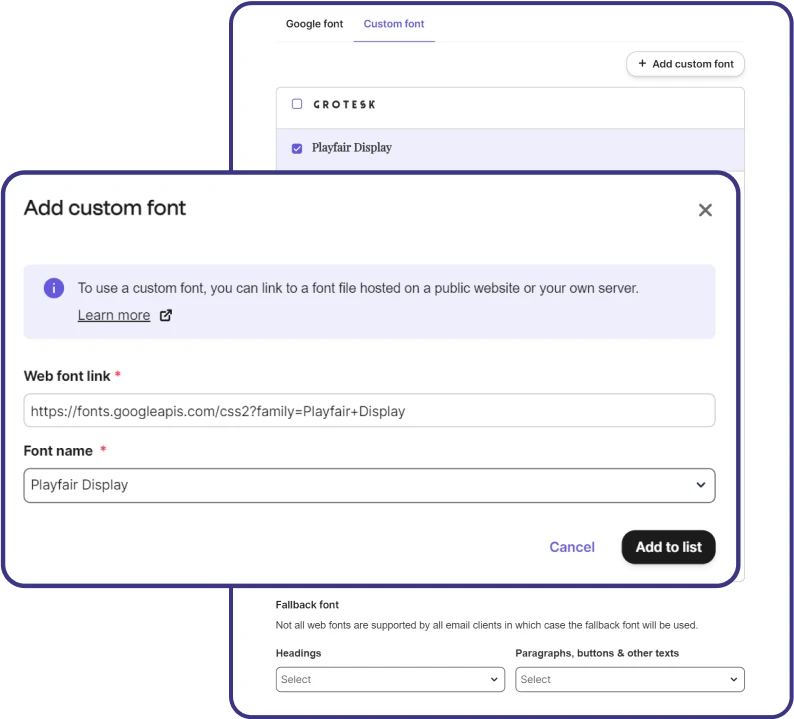Check the GROTESK font checkbox
The height and width of the screenshot is (719, 794).
pyautogui.click(x=297, y=104)
